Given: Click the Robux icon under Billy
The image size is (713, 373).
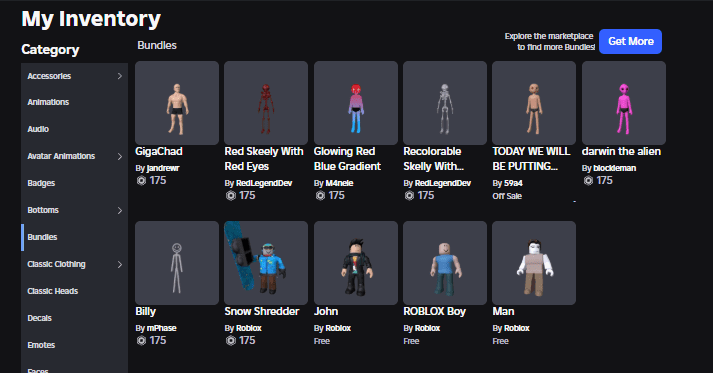Looking at the screenshot, I should pyautogui.click(x=141, y=341).
